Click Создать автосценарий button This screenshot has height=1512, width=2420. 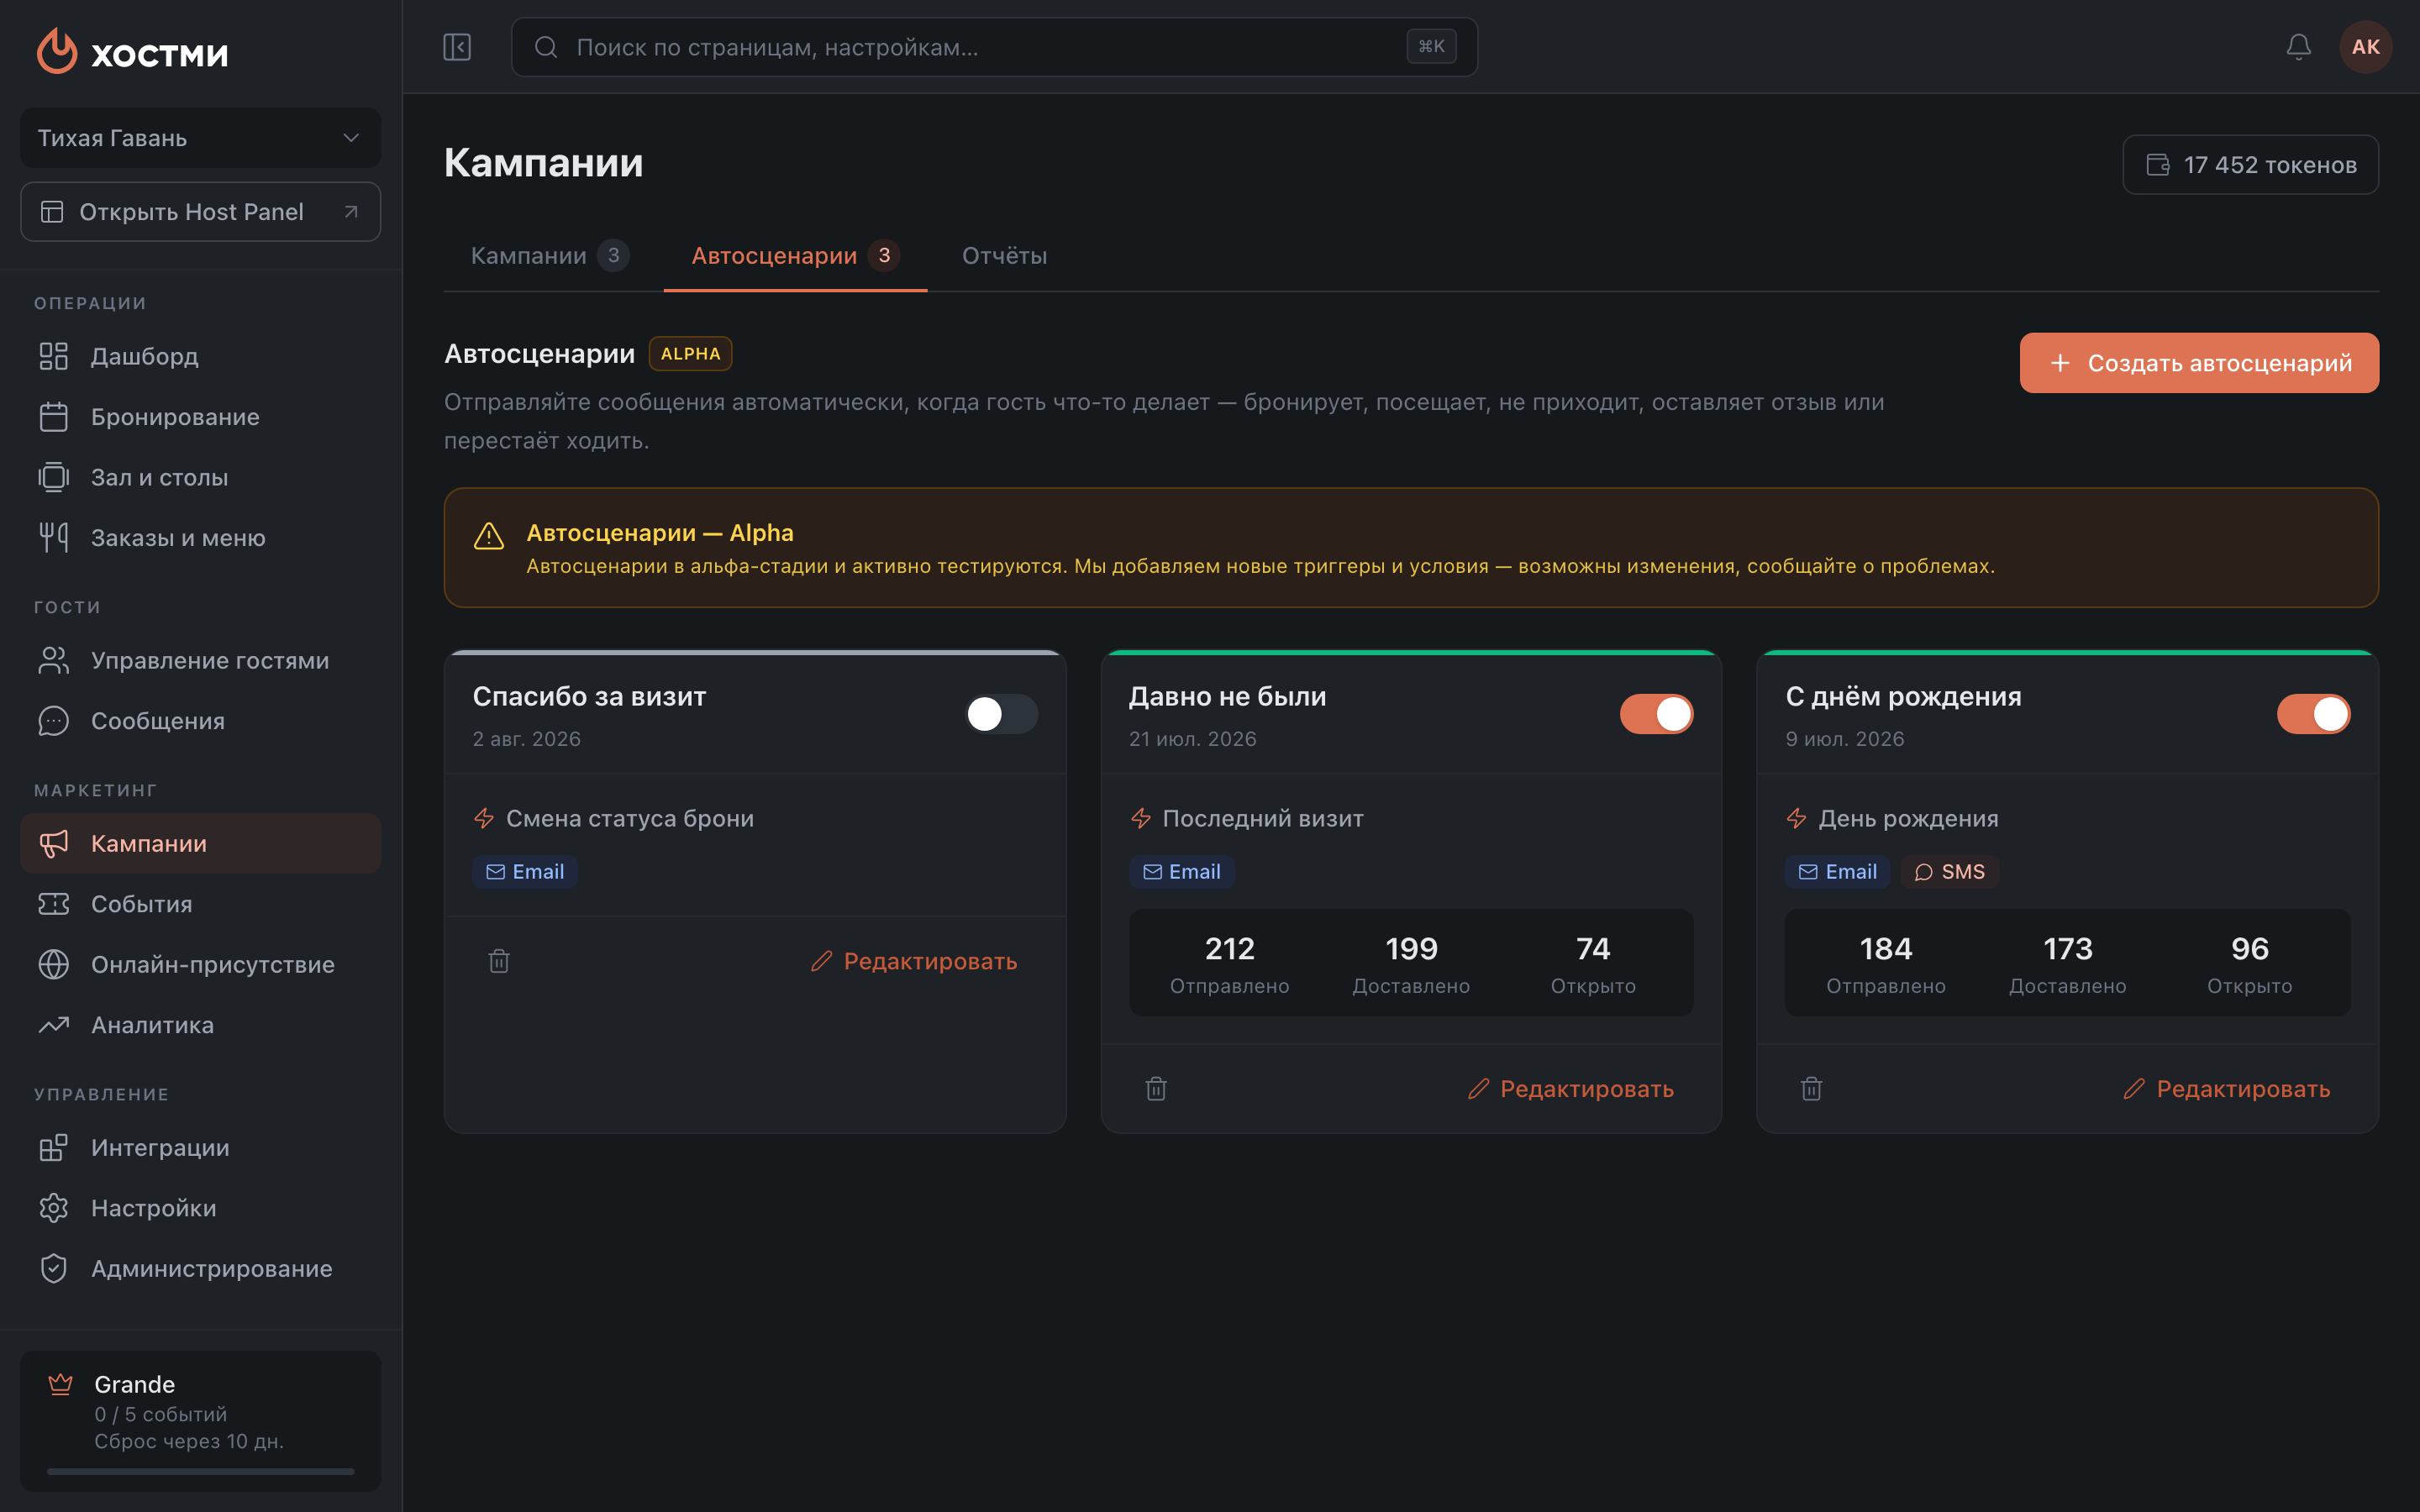(x=2199, y=363)
